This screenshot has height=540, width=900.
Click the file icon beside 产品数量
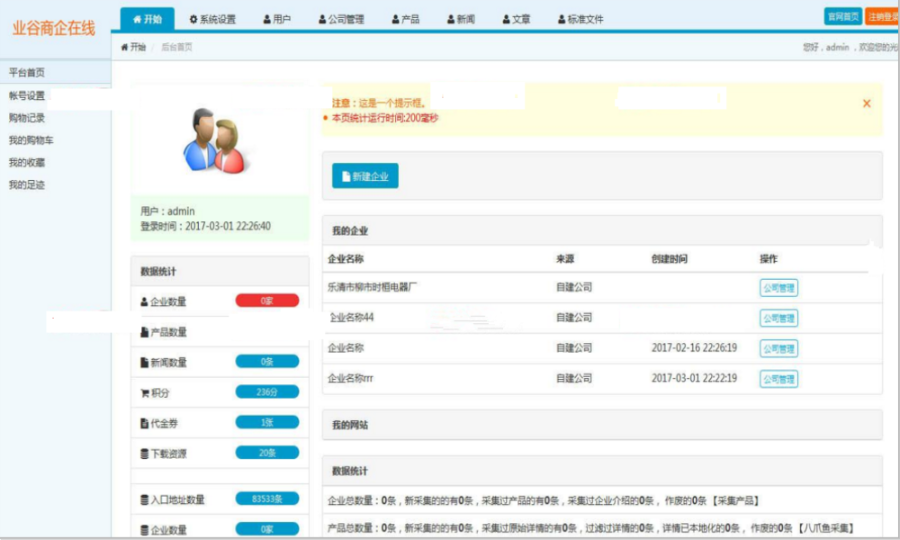[x=144, y=332]
